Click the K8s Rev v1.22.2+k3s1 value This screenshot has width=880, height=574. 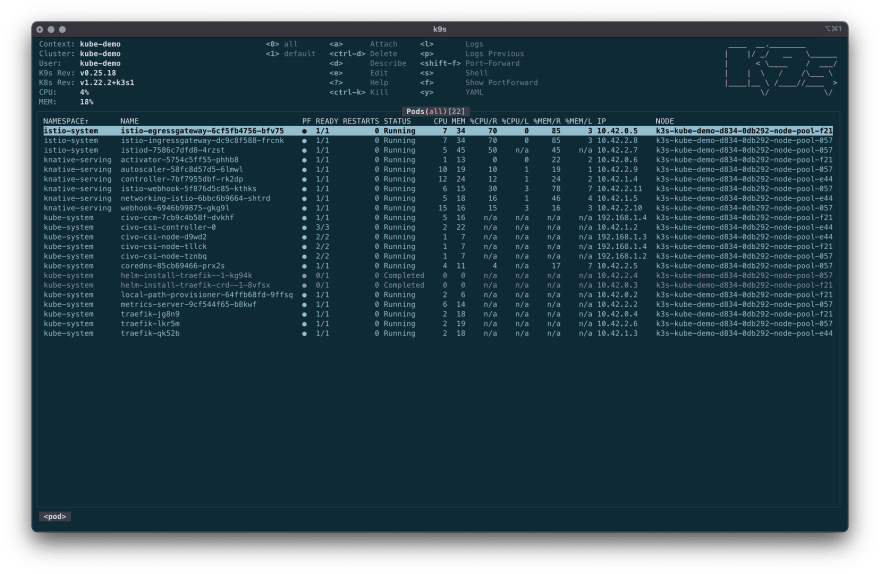click(107, 82)
